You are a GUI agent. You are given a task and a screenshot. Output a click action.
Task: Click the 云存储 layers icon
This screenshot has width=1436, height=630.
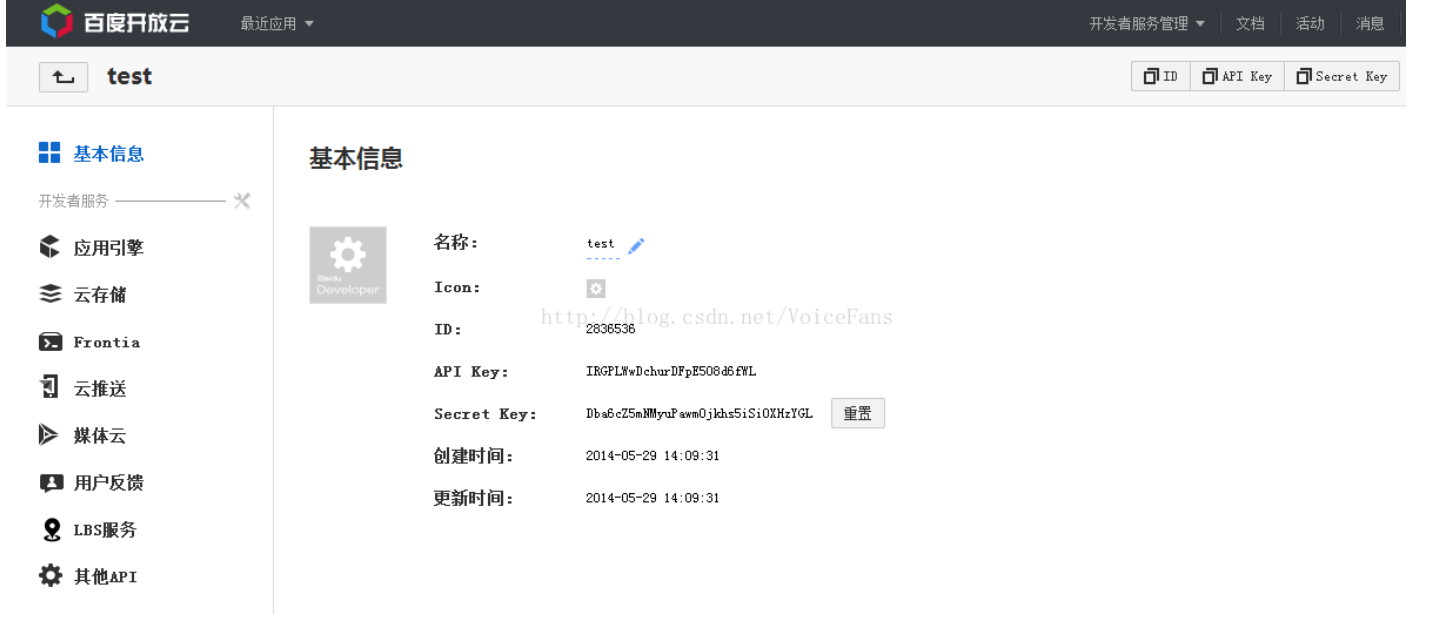(50, 294)
